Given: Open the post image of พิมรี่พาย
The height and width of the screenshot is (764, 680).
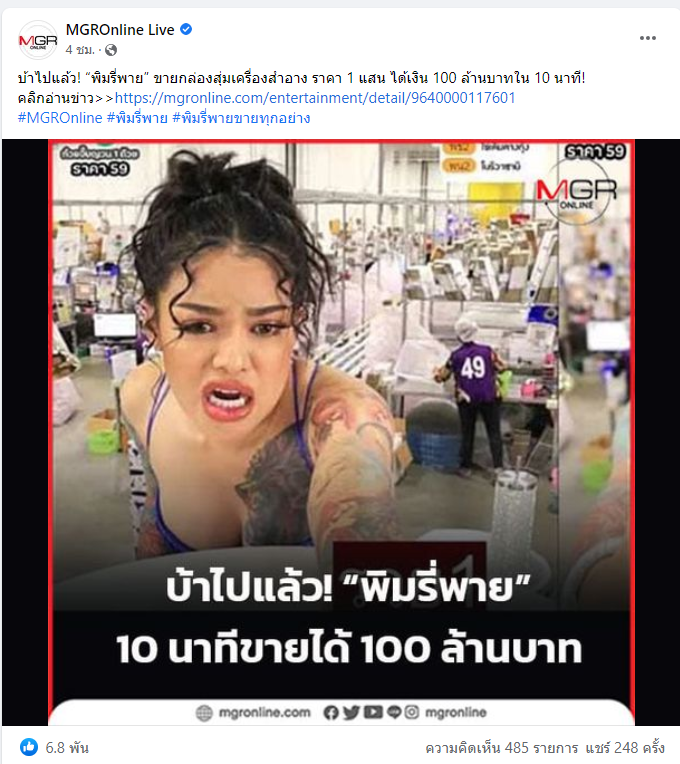Looking at the screenshot, I should coord(341,432).
